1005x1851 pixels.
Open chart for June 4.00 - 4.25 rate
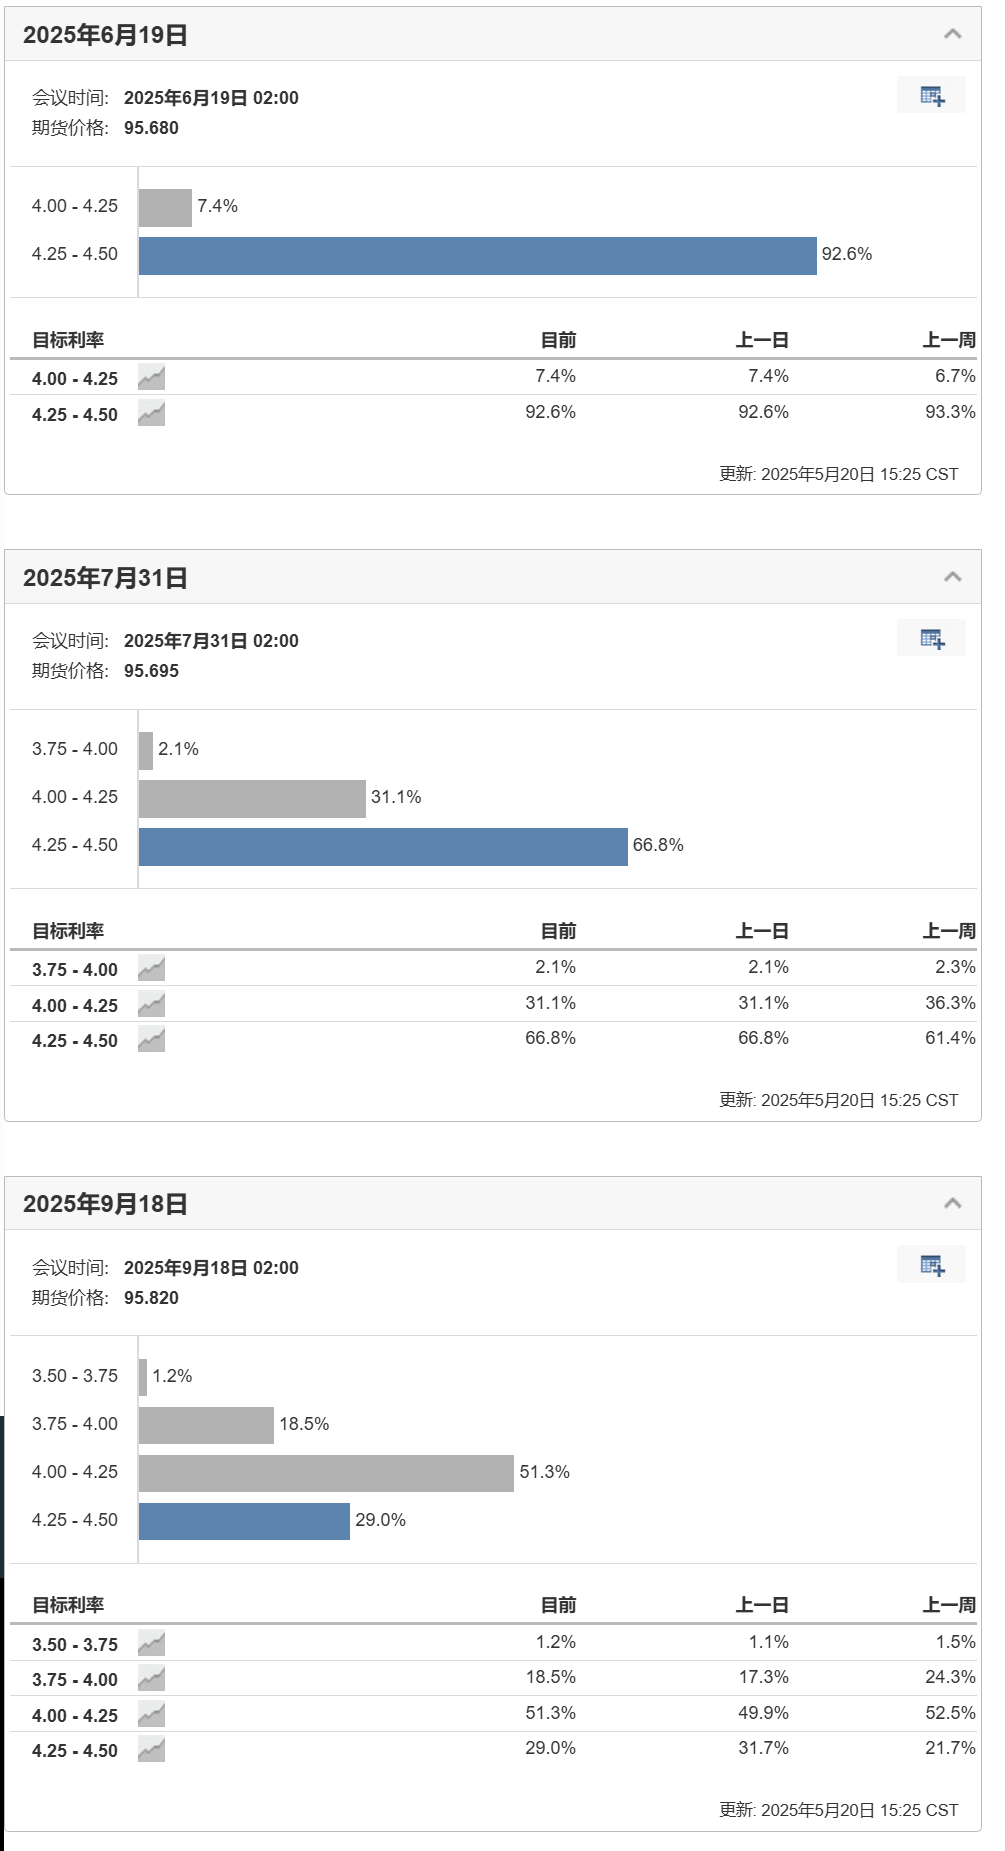click(151, 378)
